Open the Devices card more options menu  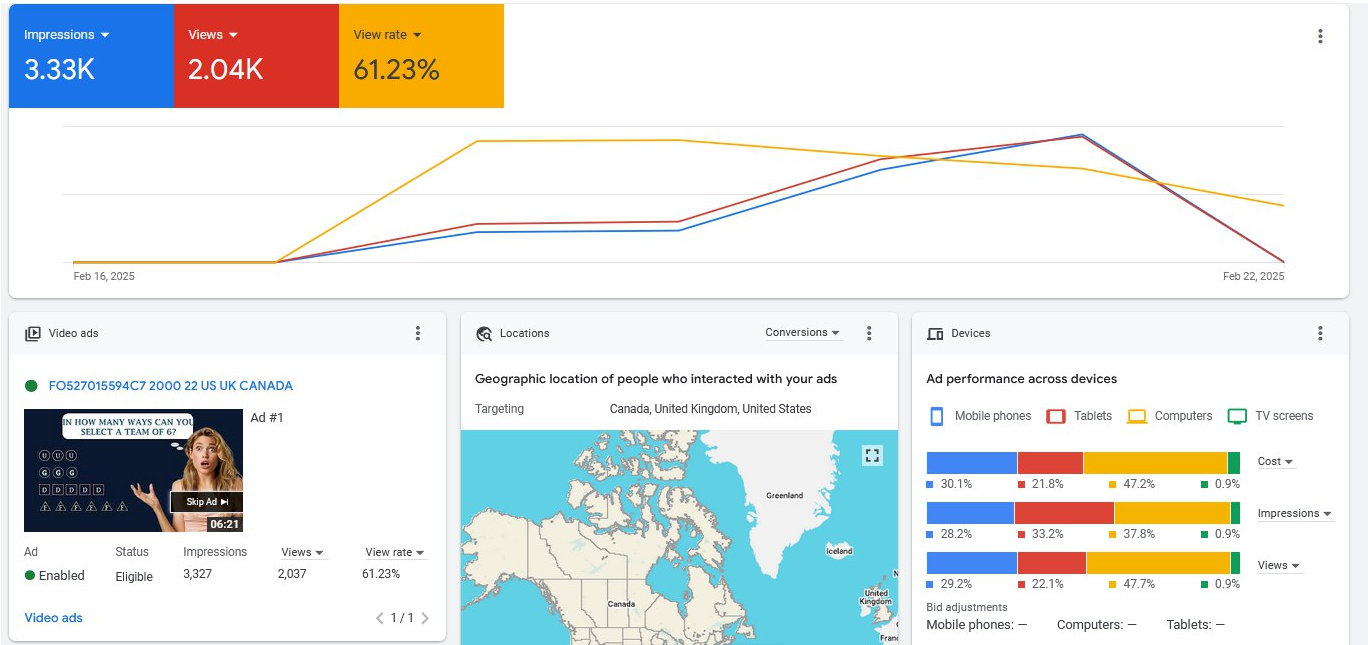(1320, 334)
